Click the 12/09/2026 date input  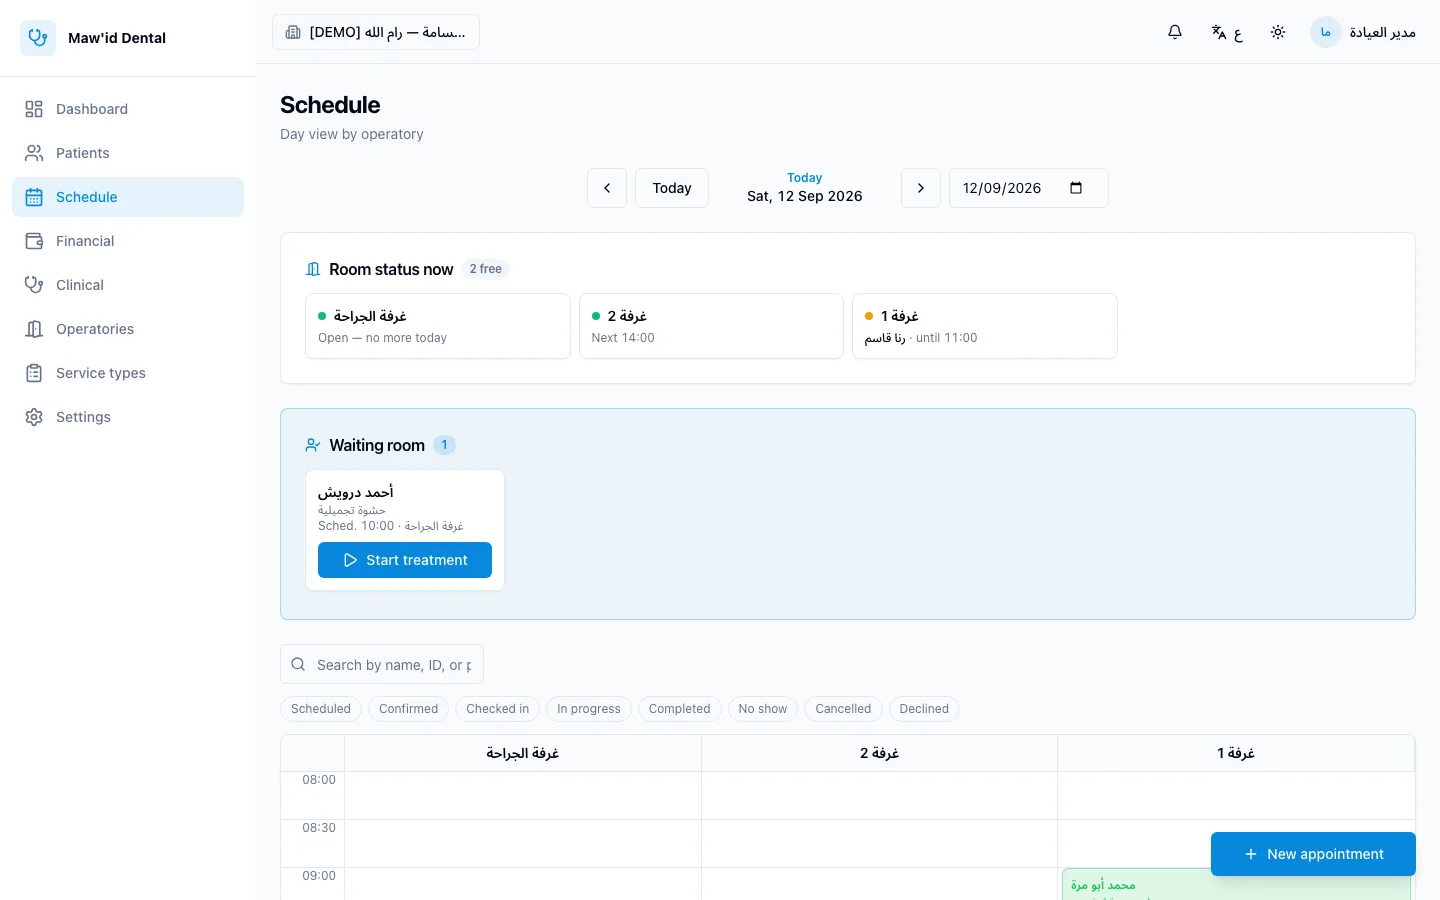point(1029,188)
